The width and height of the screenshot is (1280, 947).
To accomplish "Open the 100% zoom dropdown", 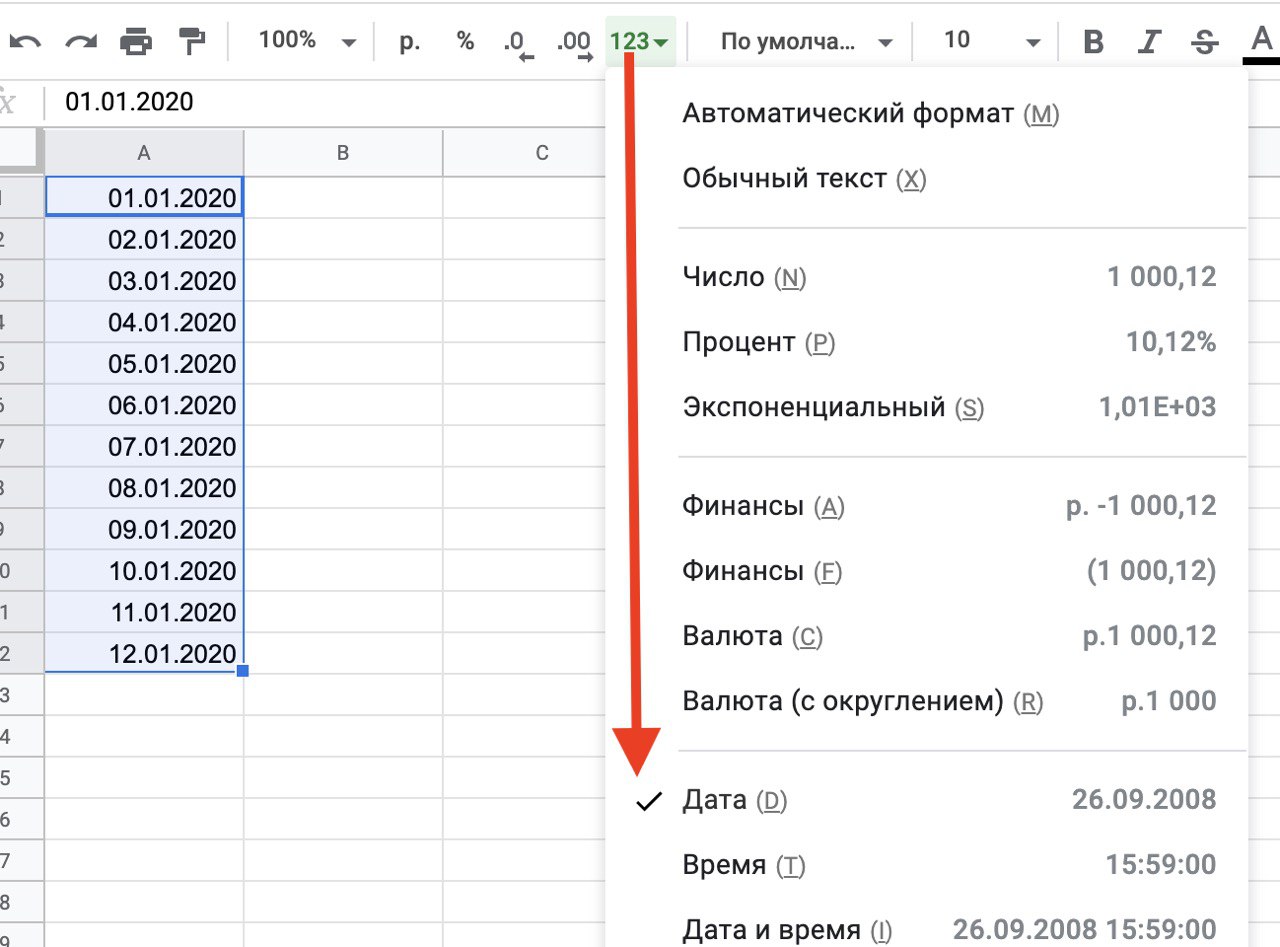I will (x=307, y=41).
